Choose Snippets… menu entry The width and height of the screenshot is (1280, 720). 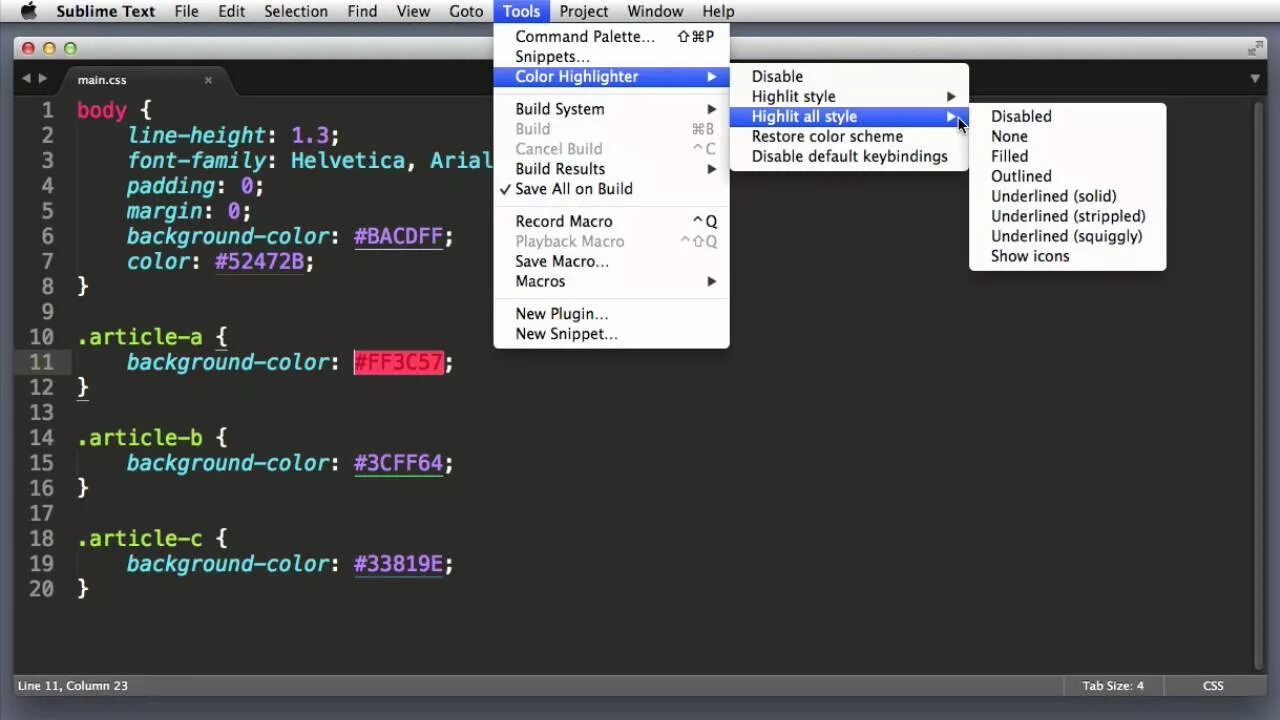[611, 57]
